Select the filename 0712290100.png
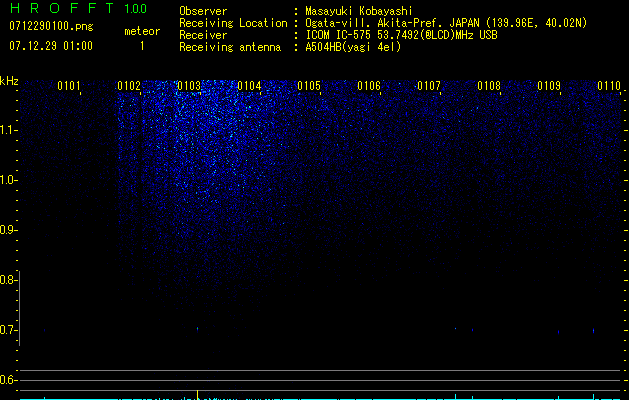The width and height of the screenshot is (629, 400). (x=51, y=27)
